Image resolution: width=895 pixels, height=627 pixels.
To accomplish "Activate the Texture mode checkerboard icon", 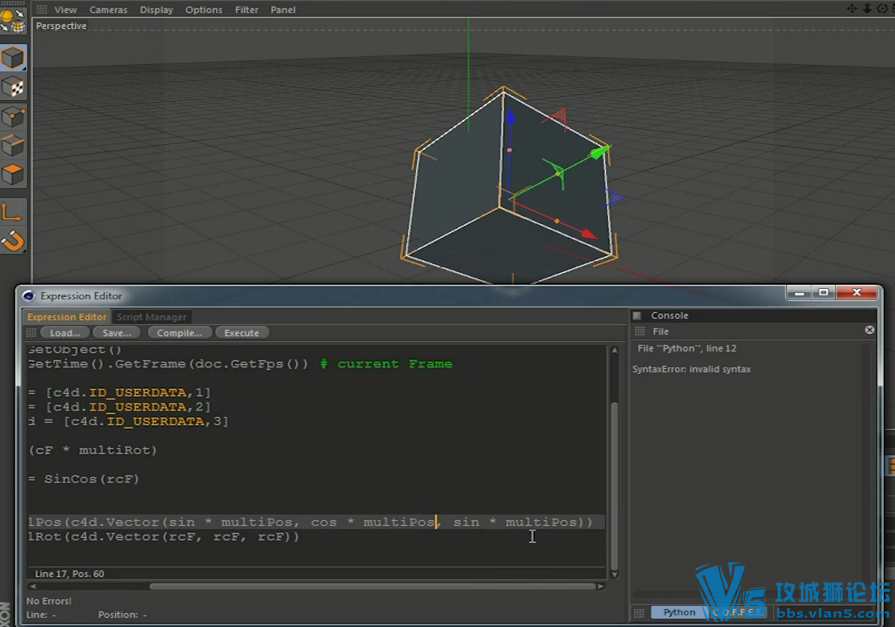I will (x=13, y=87).
